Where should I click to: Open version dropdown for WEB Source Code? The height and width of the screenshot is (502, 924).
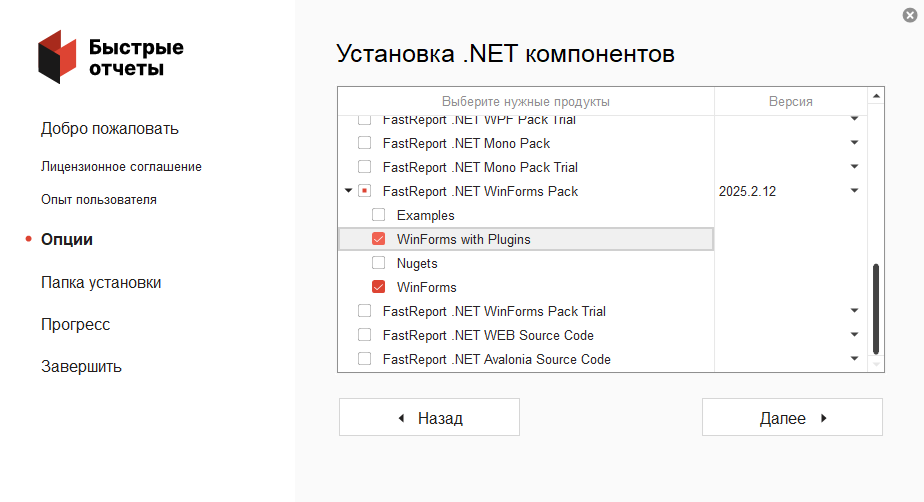[854, 335]
